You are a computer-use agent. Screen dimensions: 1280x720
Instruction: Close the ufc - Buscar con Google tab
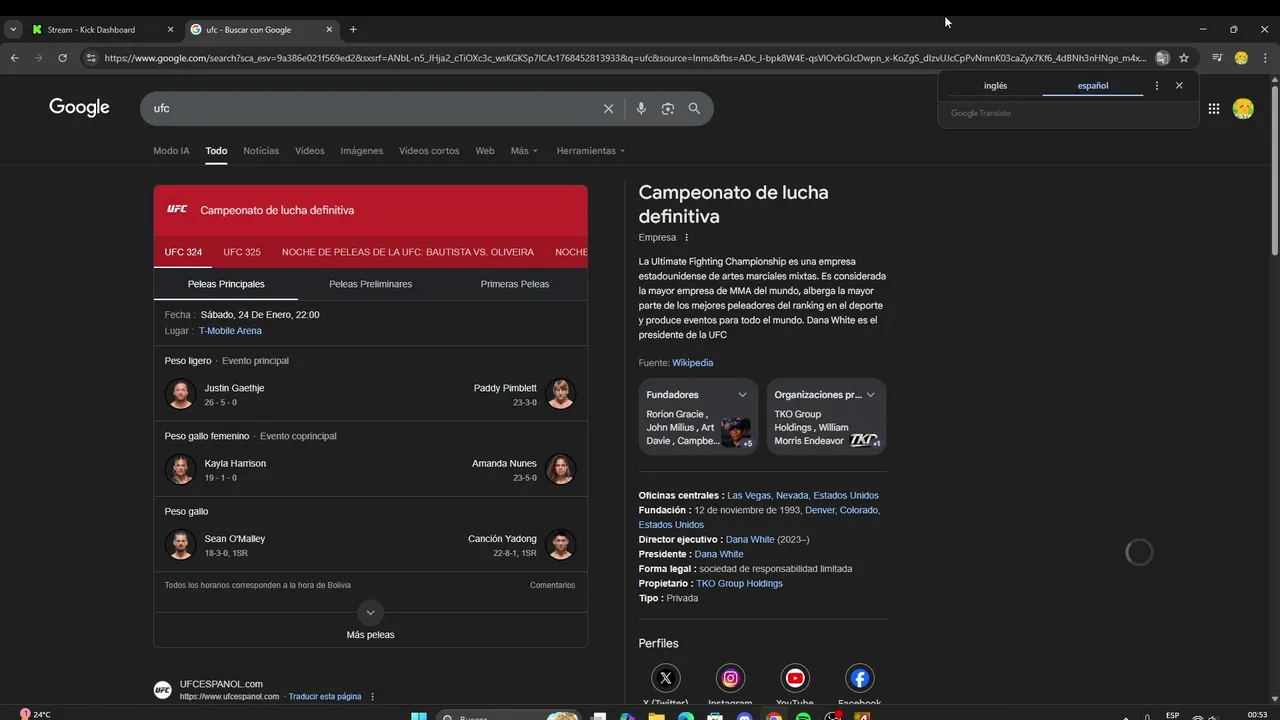tap(329, 30)
